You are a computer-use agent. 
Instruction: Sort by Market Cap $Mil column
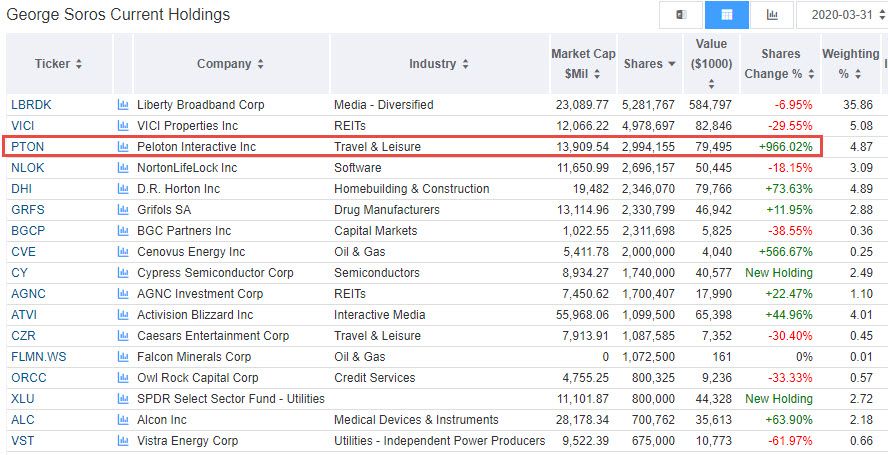pyautogui.click(x=583, y=63)
